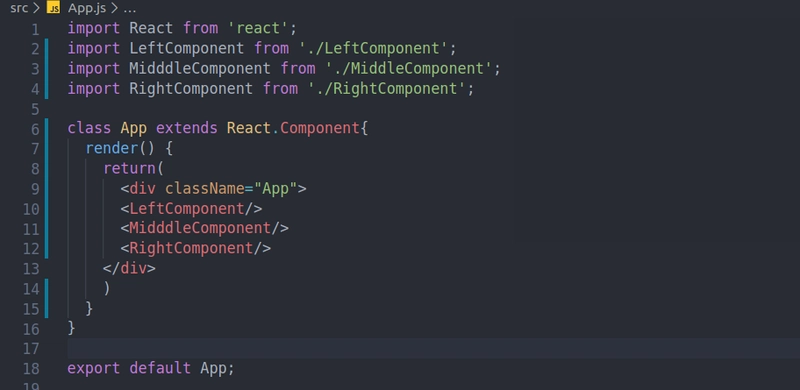Click the 'return' keyword on line 8
Screen dimensions: 800x390
coord(129,168)
